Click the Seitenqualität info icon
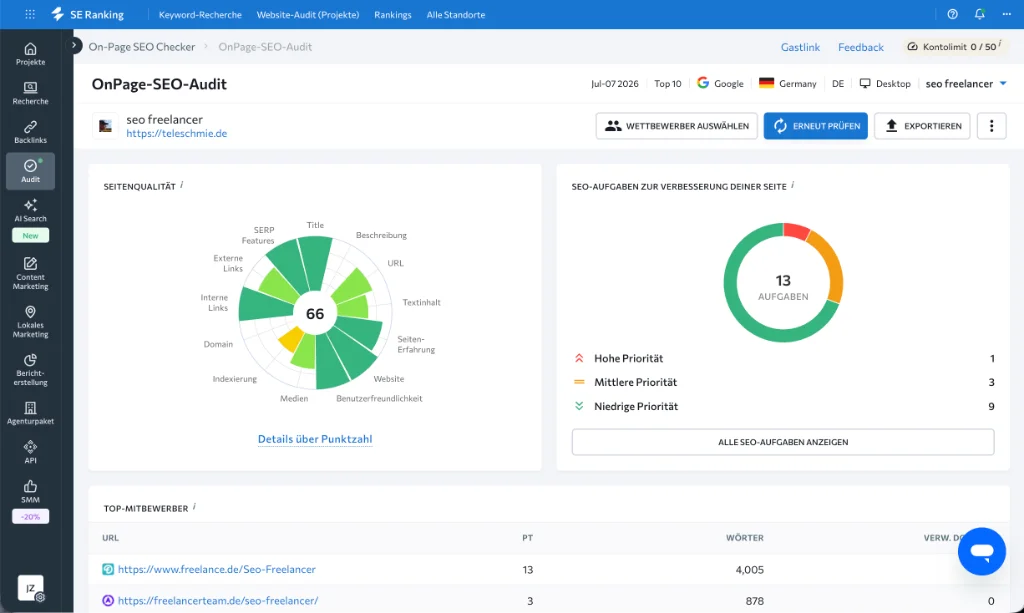The height and width of the screenshot is (613, 1024). pyautogui.click(x=182, y=185)
